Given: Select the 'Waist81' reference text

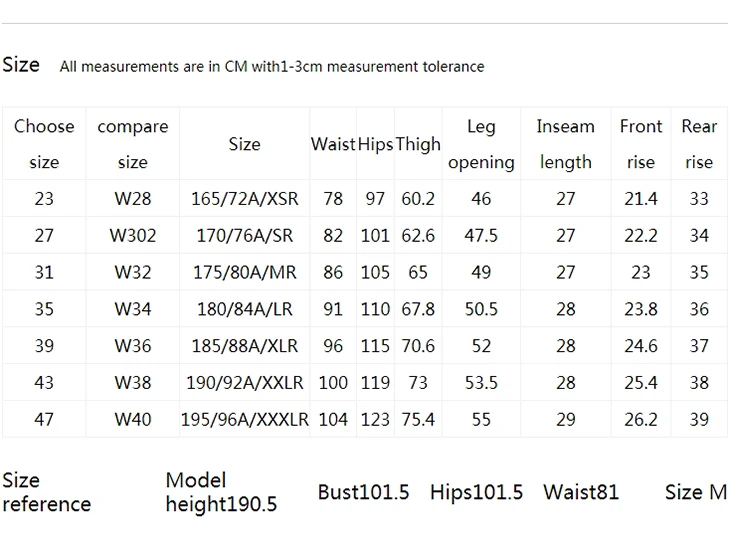Looking at the screenshot, I should 581,492.
